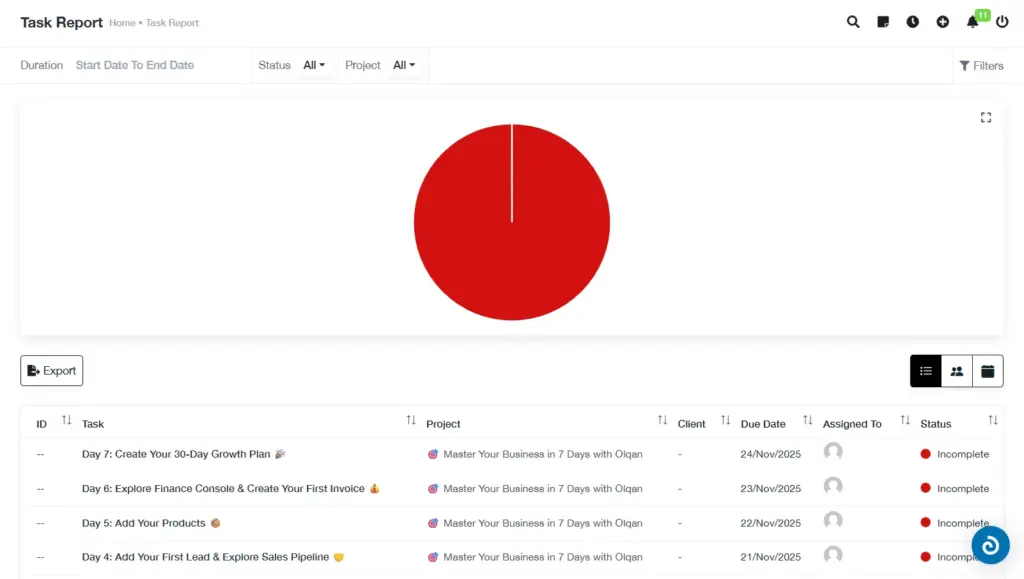
Task: Click the plus quick-create icon
Action: [943, 21]
